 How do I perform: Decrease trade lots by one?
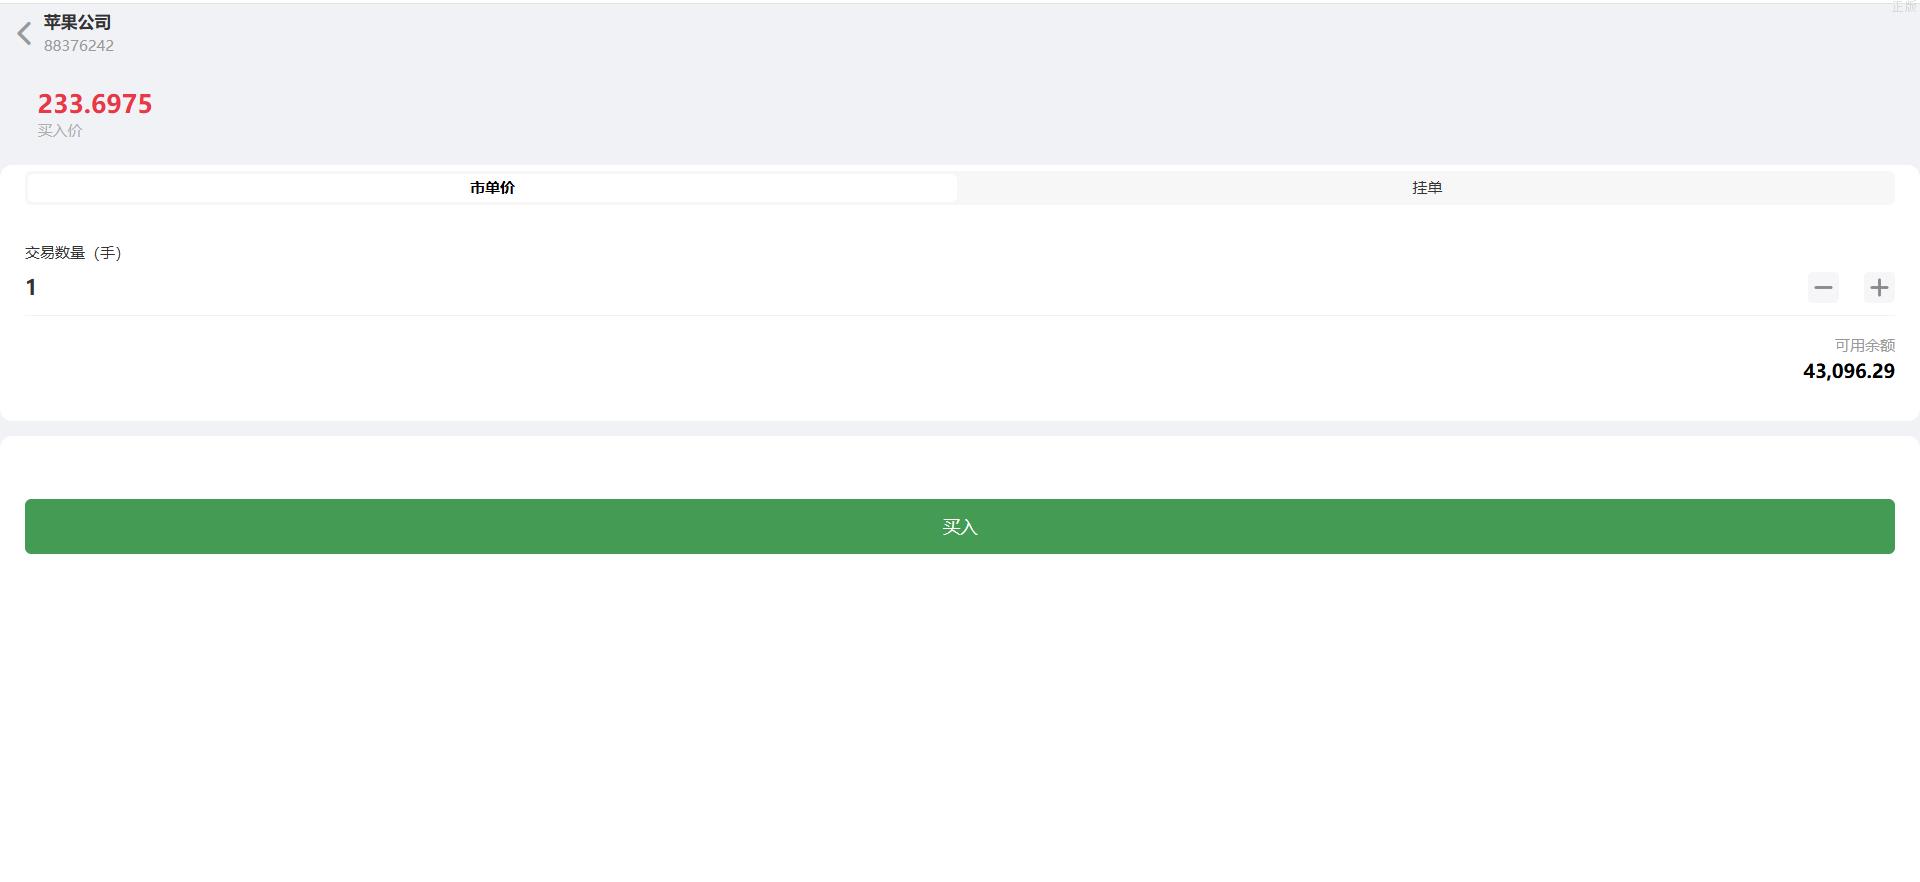click(x=1823, y=288)
